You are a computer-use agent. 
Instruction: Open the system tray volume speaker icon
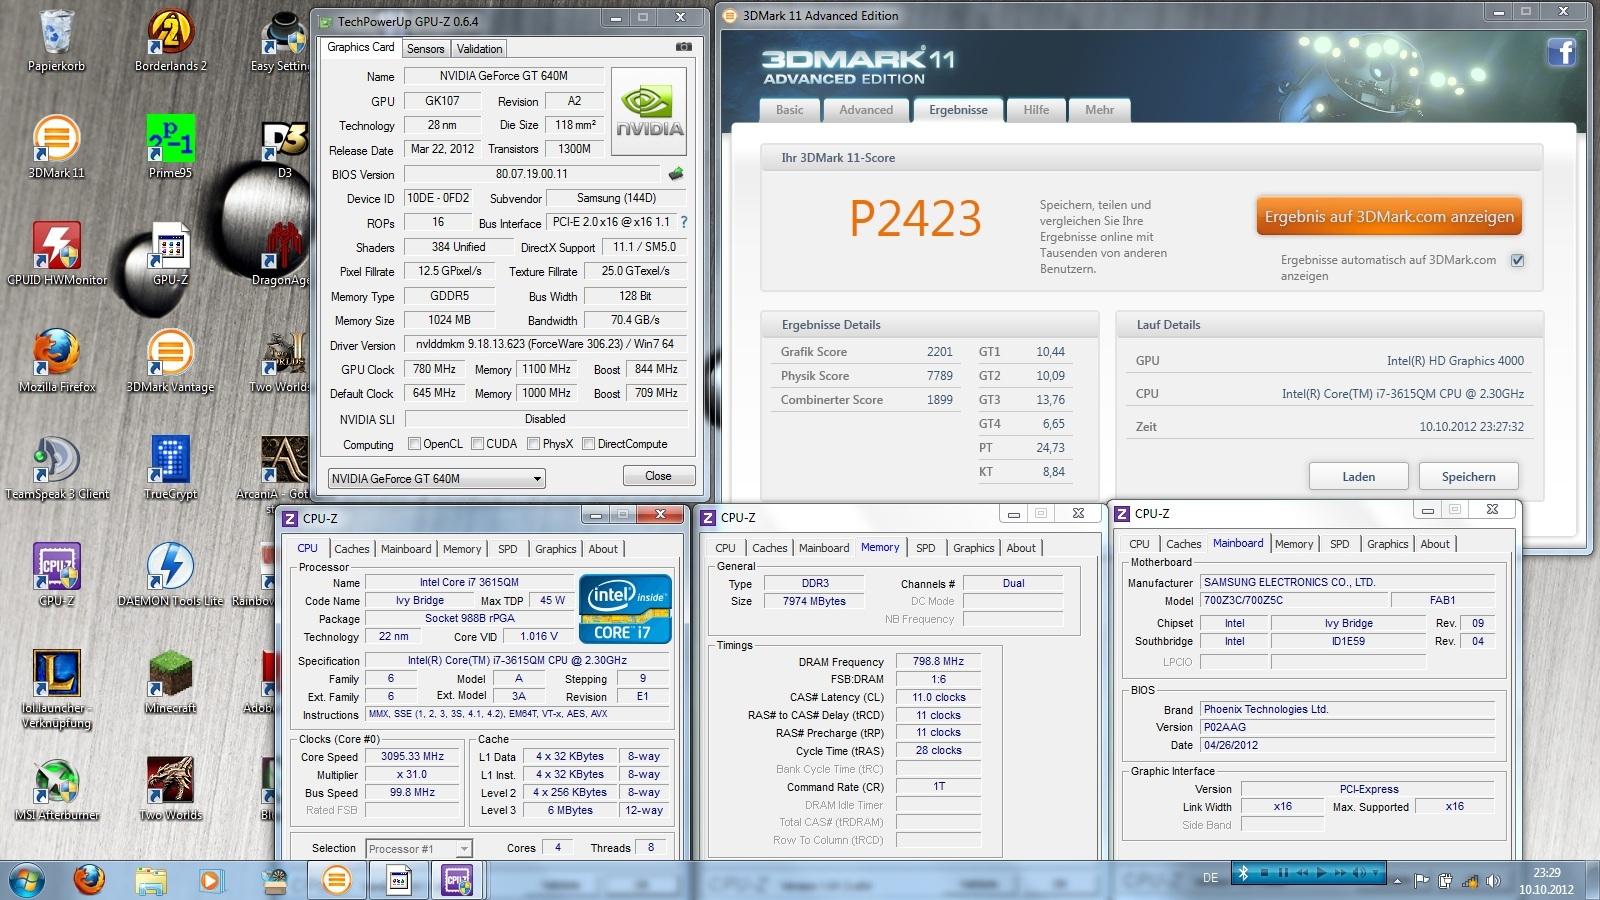click(x=1493, y=881)
